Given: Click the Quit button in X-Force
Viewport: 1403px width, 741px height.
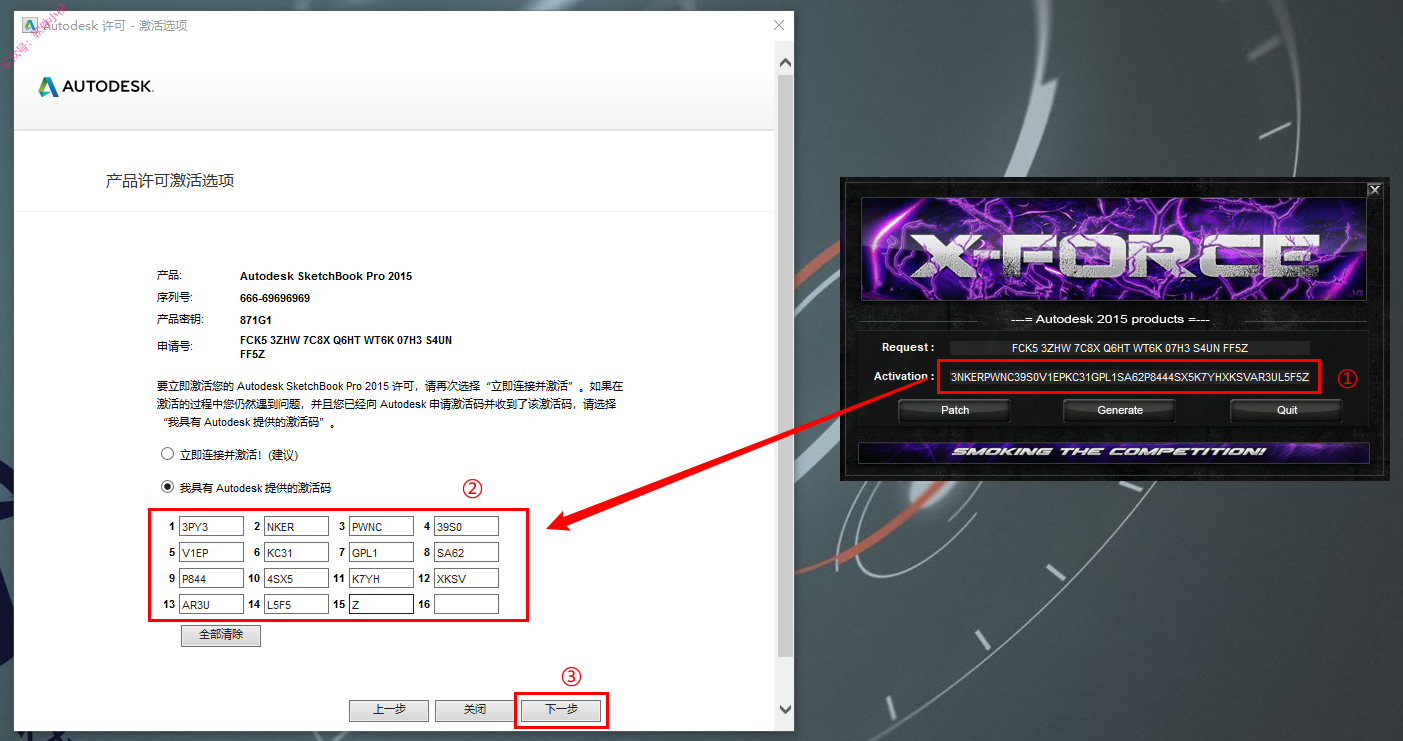Looking at the screenshot, I should pyautogui.click(x=1287, y=410).
